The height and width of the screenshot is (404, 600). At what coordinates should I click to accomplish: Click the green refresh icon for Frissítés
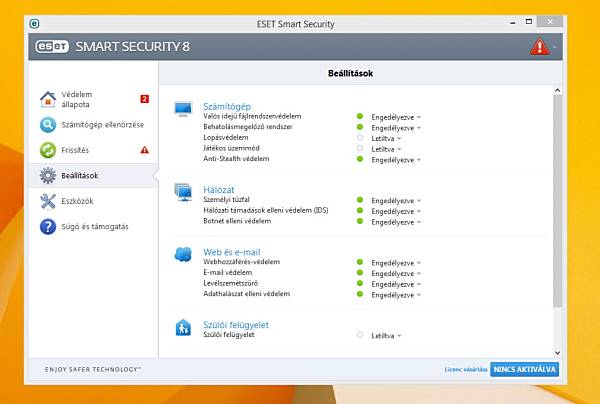pos(48,150)
